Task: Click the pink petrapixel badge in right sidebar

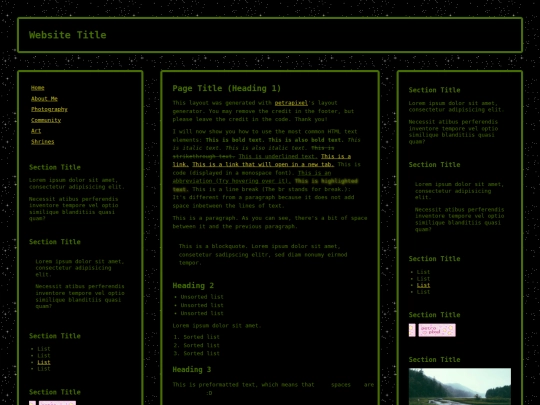Action: [437, 330]
